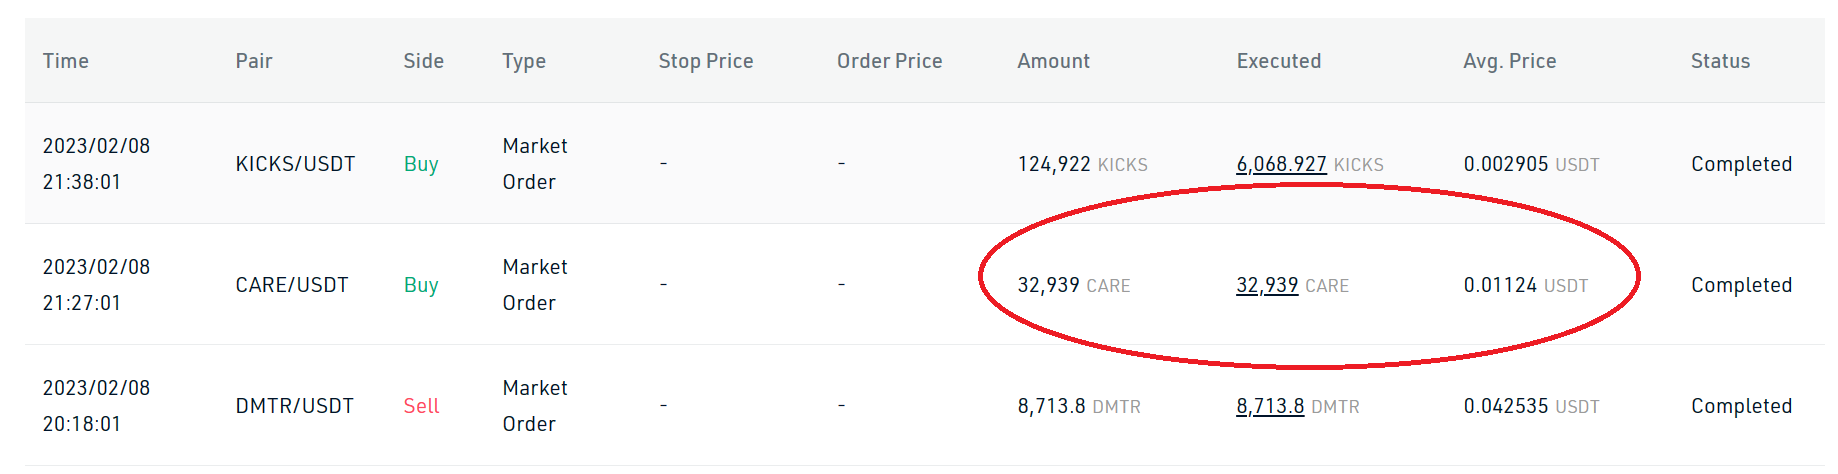Select the KICKS/USDT pair cell
Screen dimensions: 1838x474
(295, 164)
